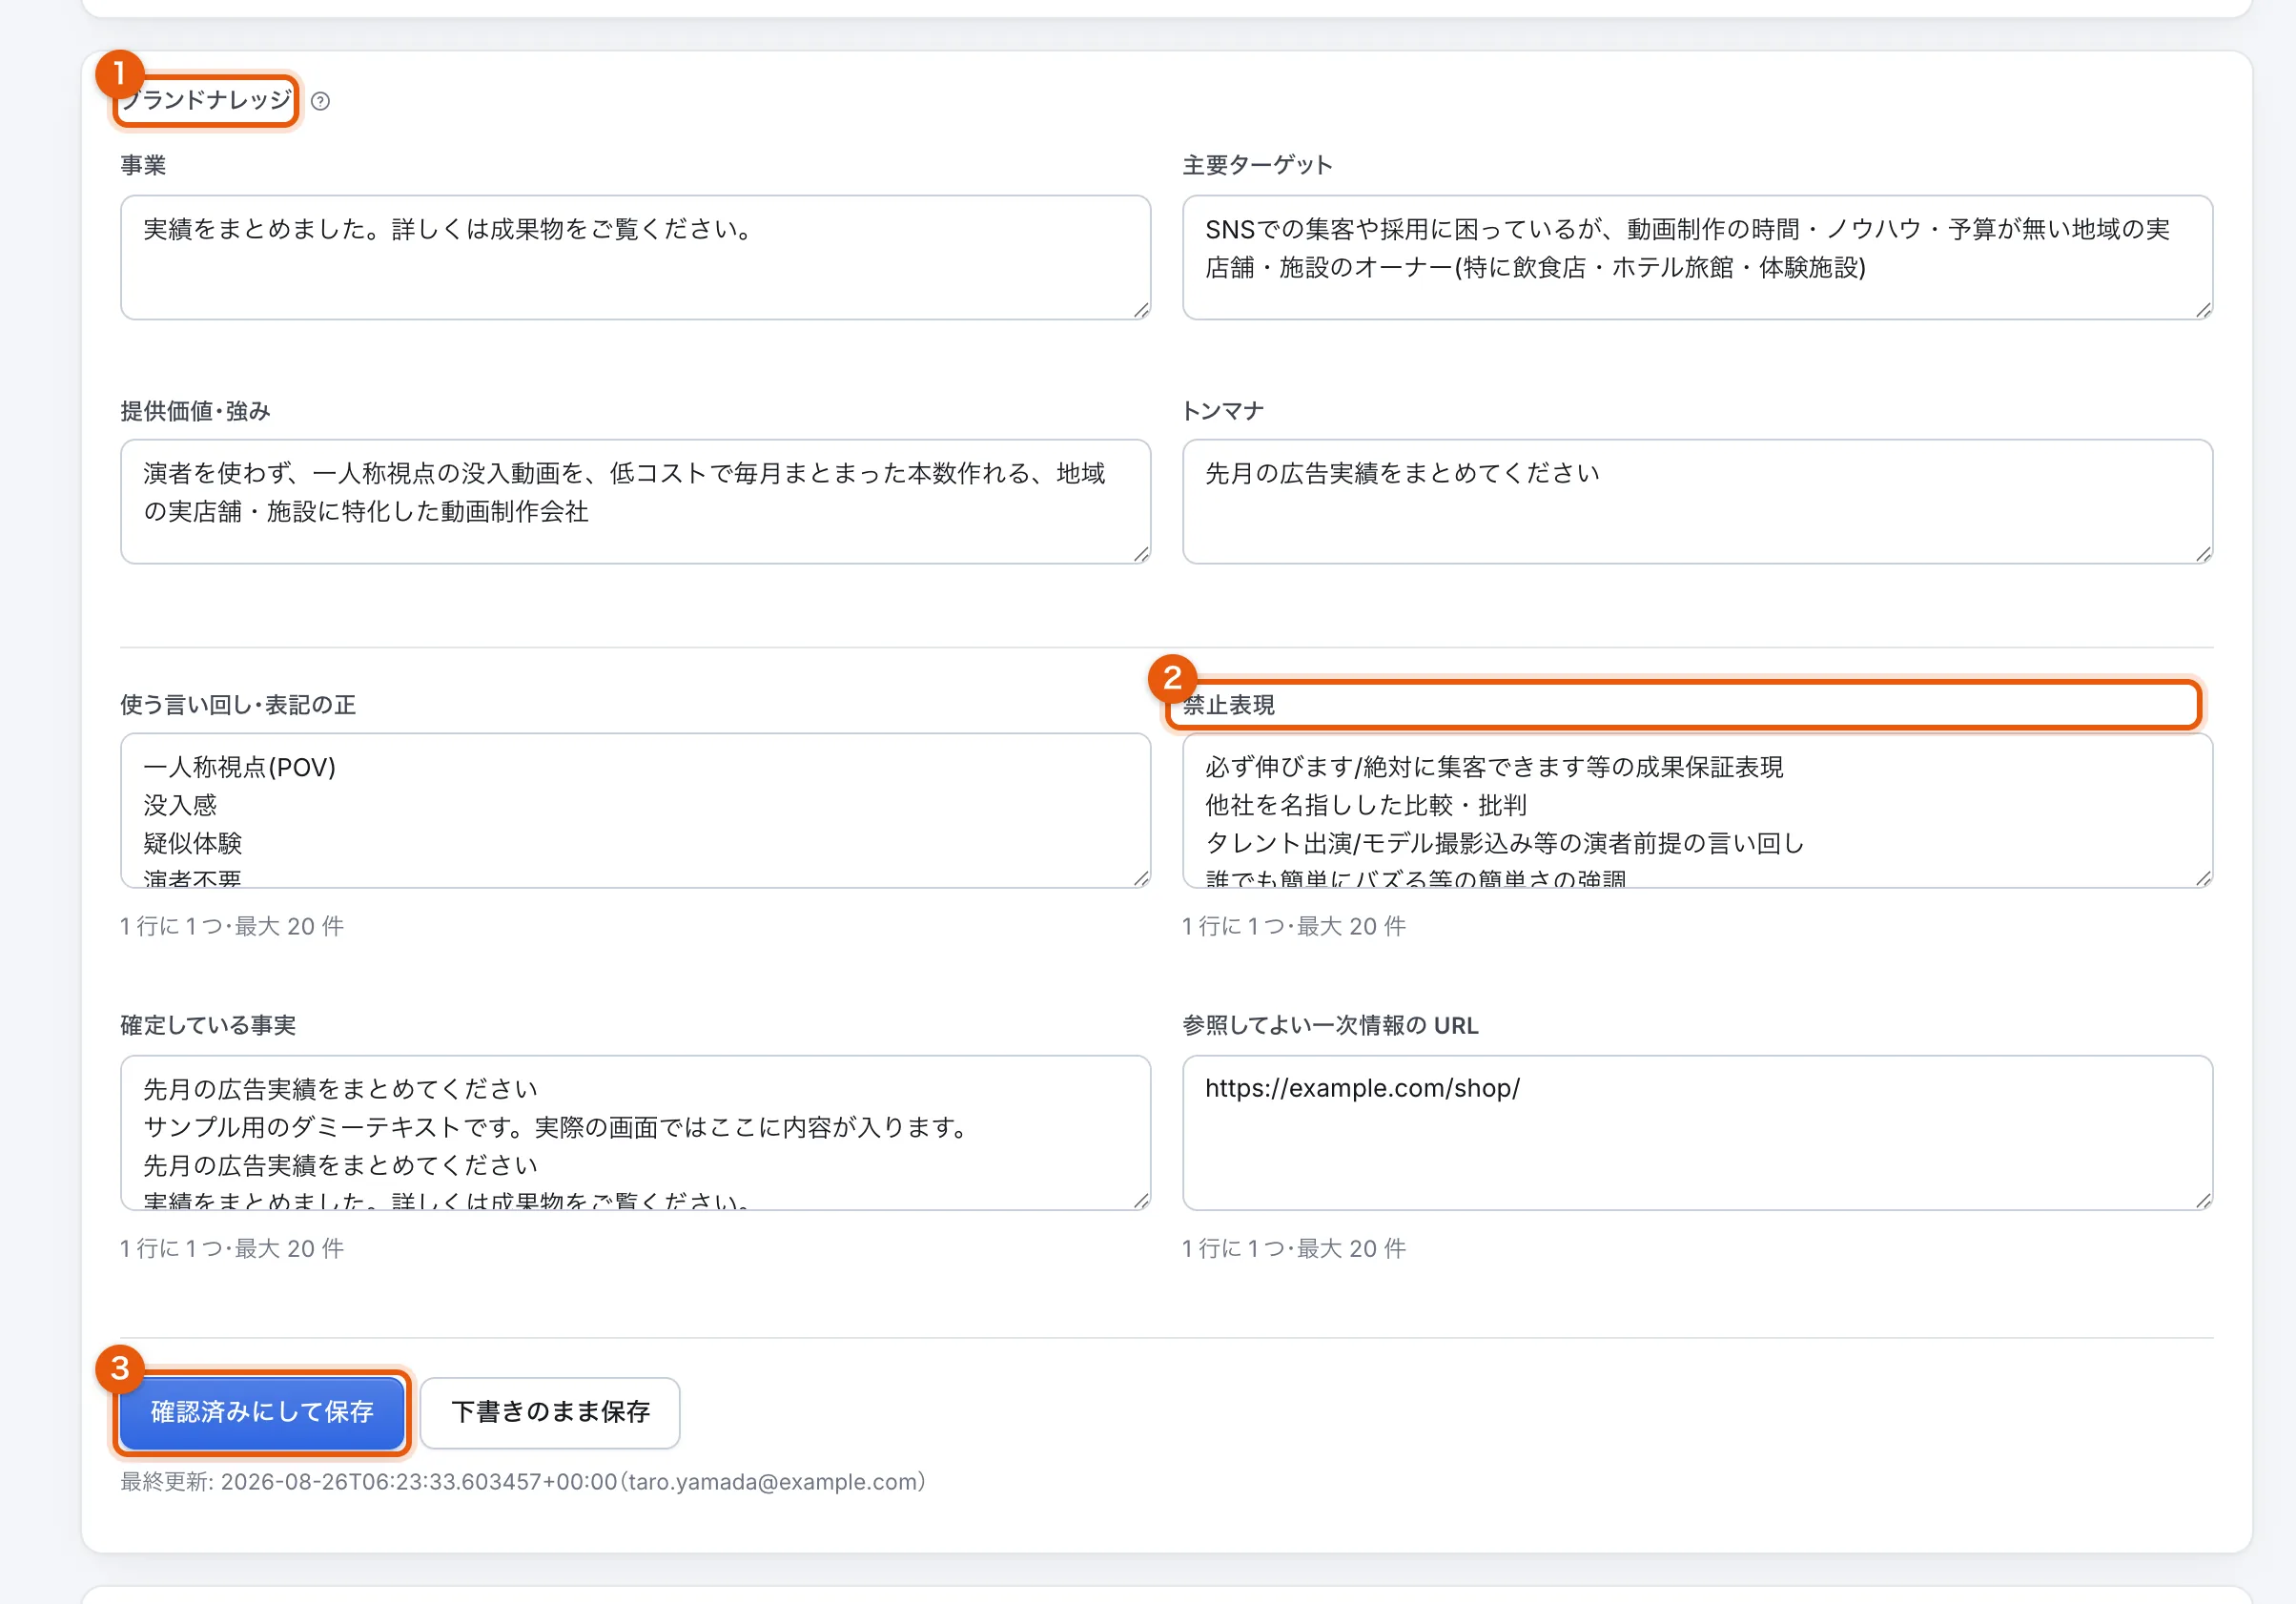The height and width of the screenshot is (1604, 2296).
Task: Click resize handle of URL text area
Action: (2203, 1200)
